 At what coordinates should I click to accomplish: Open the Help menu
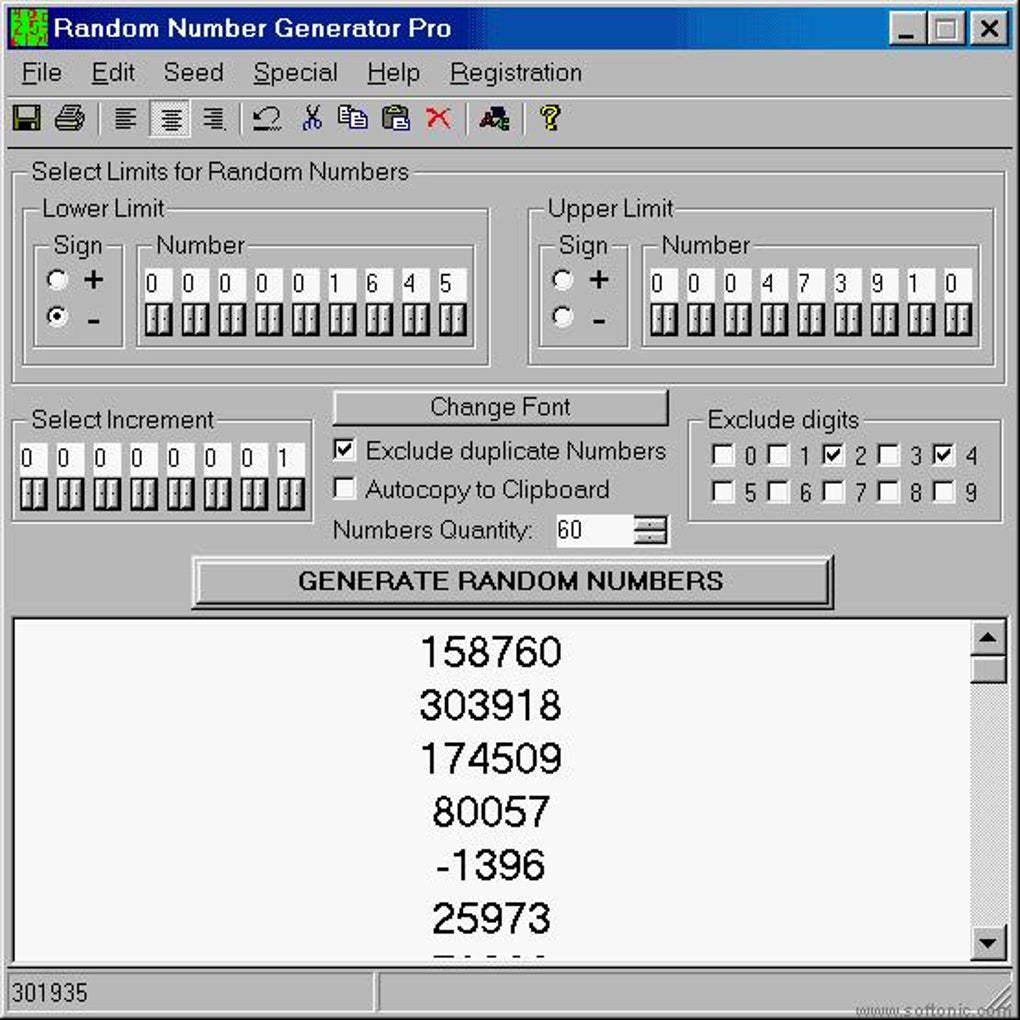point(393,72)
